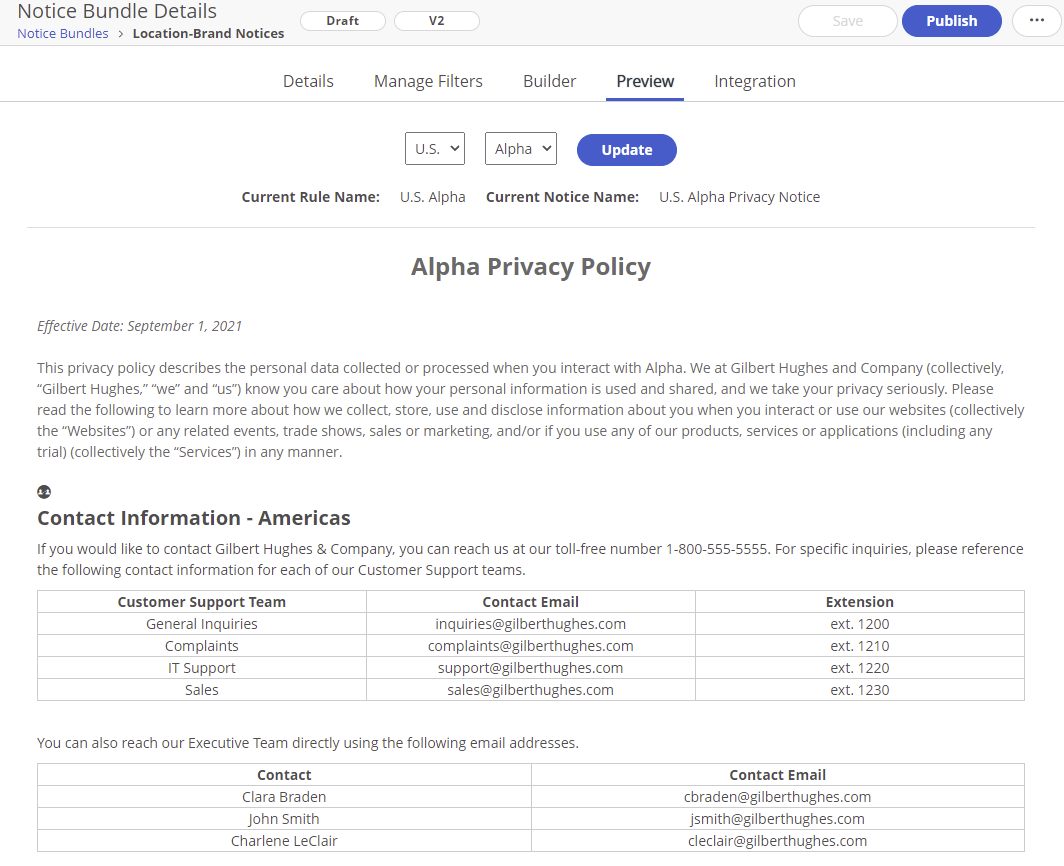The height and width of the screenshot is (866, 1064).
Task: Email General Inquiries at inquiries@gilberthughes.com
Action: pos(530,623)
